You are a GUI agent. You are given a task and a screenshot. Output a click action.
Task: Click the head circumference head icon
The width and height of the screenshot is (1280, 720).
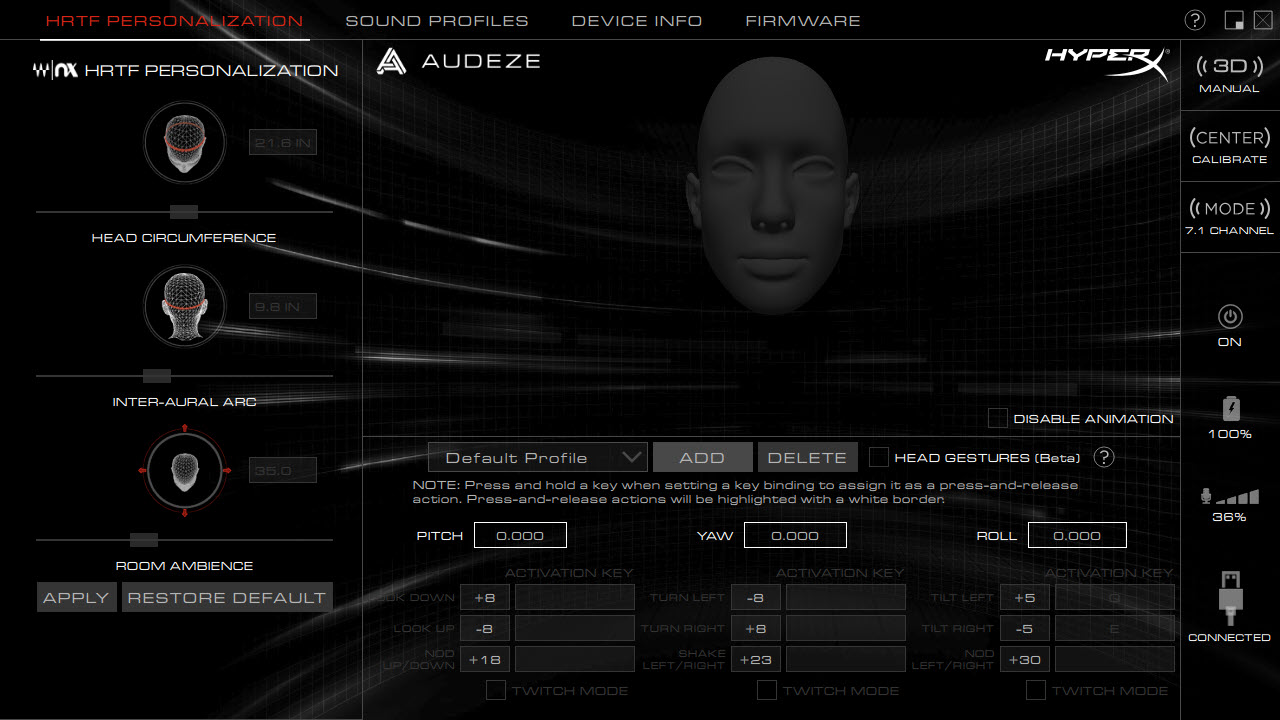click(x=184, y=143)
